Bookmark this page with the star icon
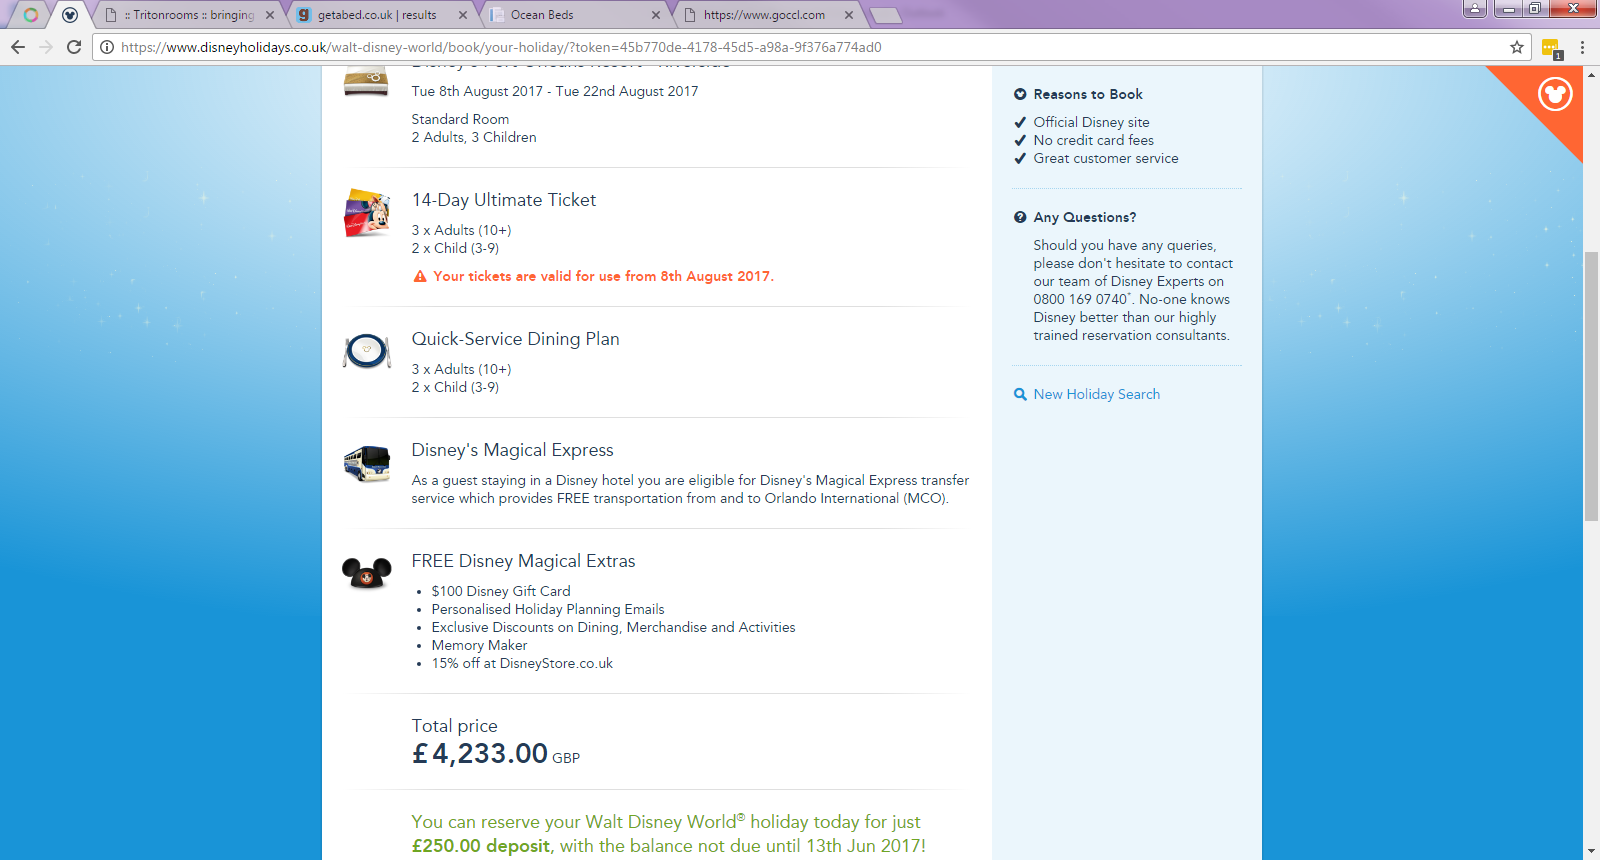This screenshot has width=1600, height=860. click(x=1517, y=47)
